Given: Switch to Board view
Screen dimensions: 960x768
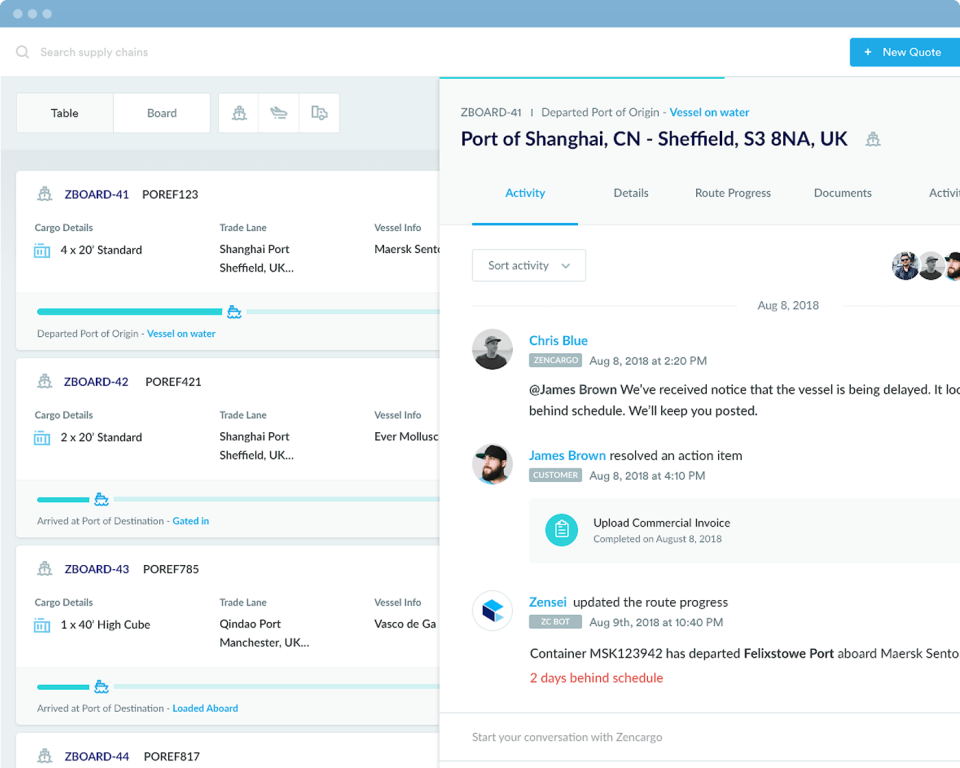Looking at the screenshot, I should point(162,113).
